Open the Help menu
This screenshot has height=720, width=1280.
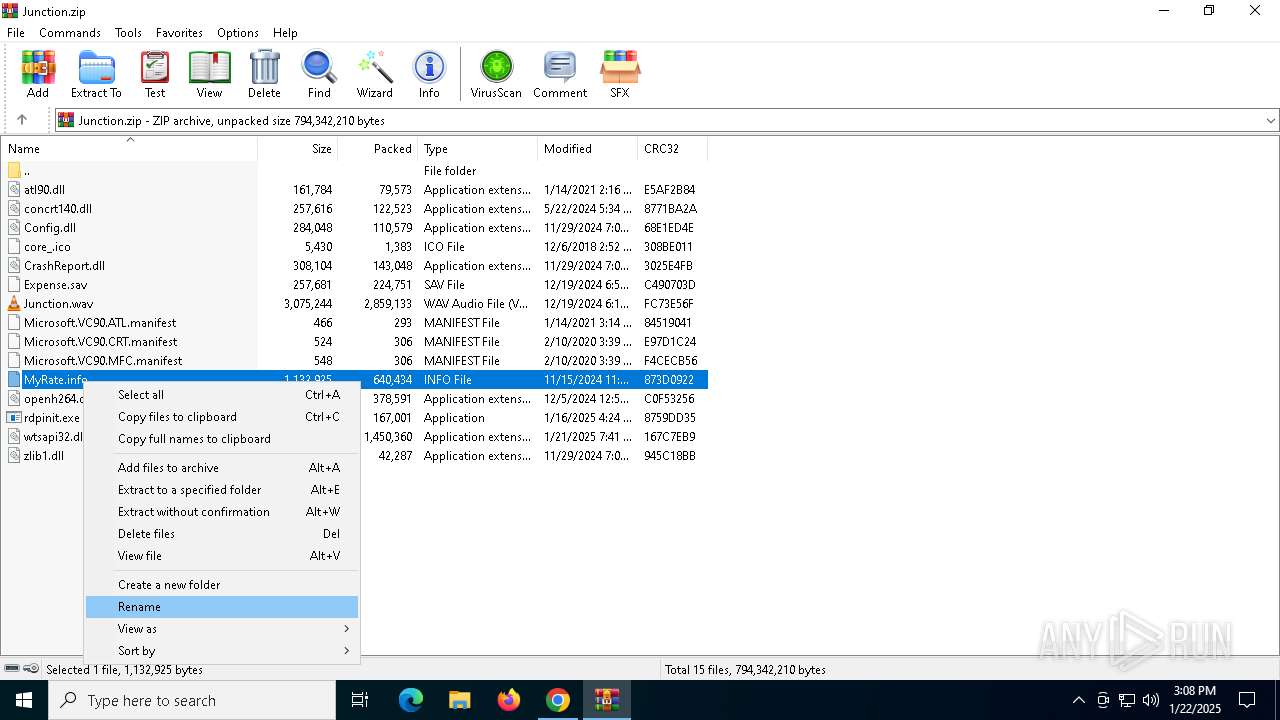pos(285,33)
